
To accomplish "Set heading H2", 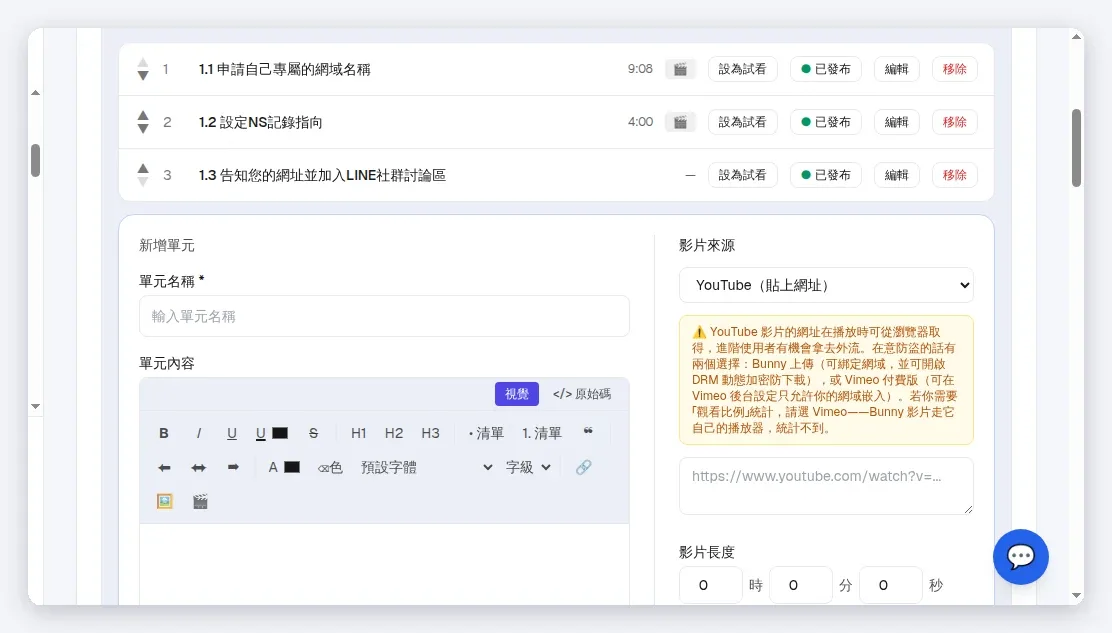I will point(394,433).
